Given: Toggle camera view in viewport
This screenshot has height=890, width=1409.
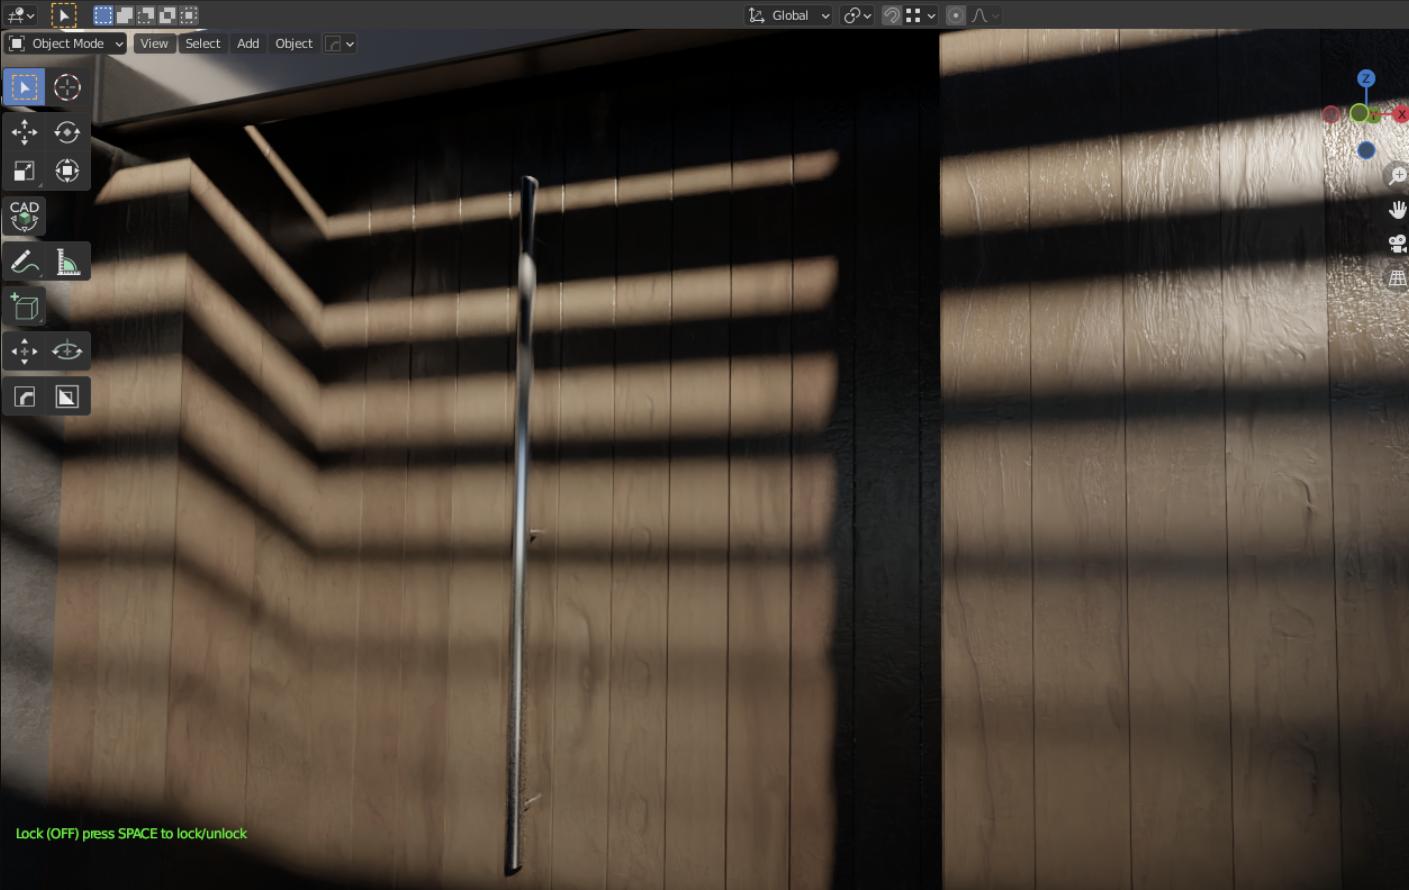Looking at the screenshot, I should coord(1397,243).
